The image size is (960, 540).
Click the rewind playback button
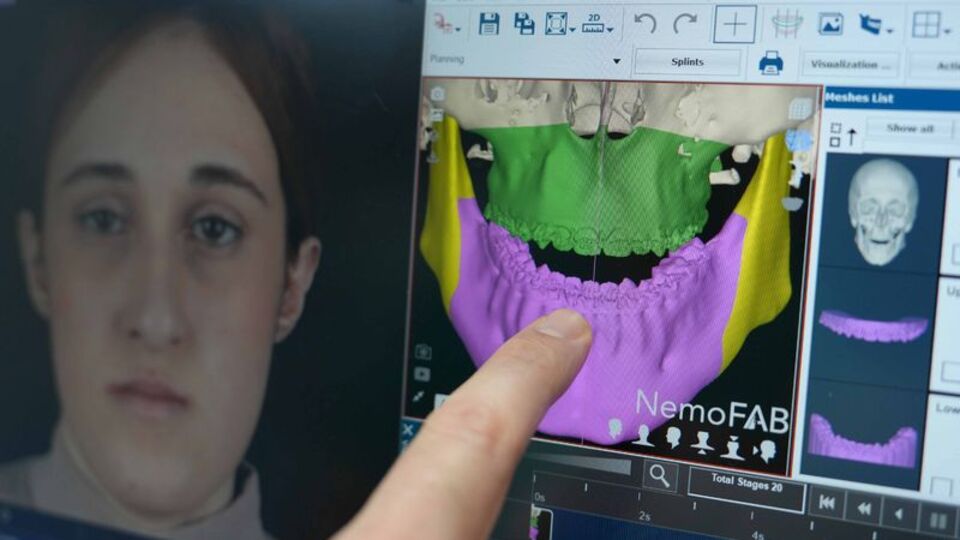[x=863, y=508]
